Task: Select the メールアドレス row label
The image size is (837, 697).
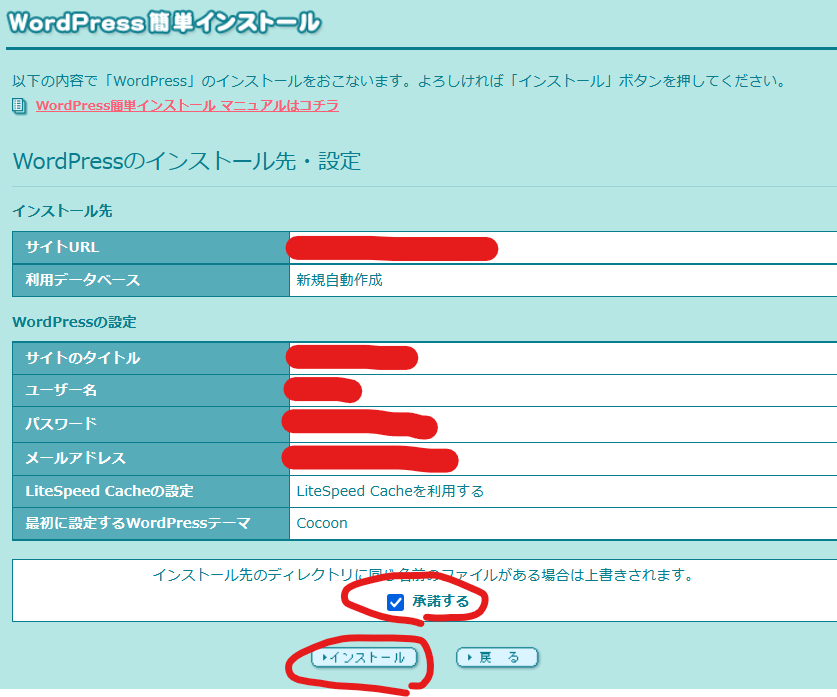Action: coord(76,458)
